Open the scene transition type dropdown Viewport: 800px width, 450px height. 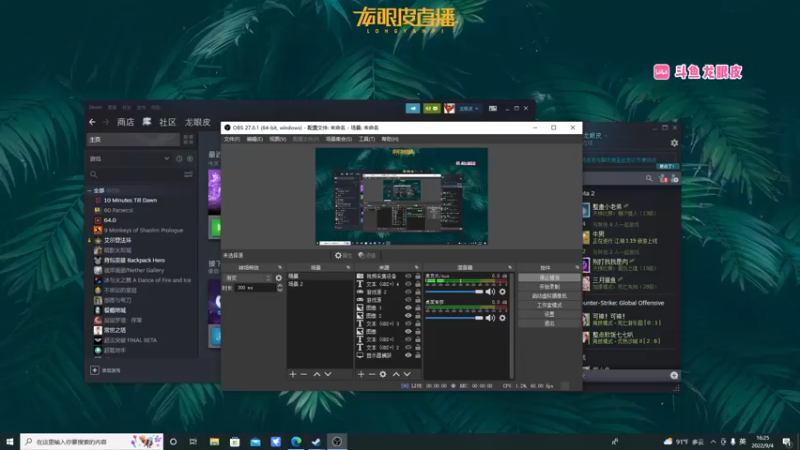pyautogui.click(x=248, y=278)
